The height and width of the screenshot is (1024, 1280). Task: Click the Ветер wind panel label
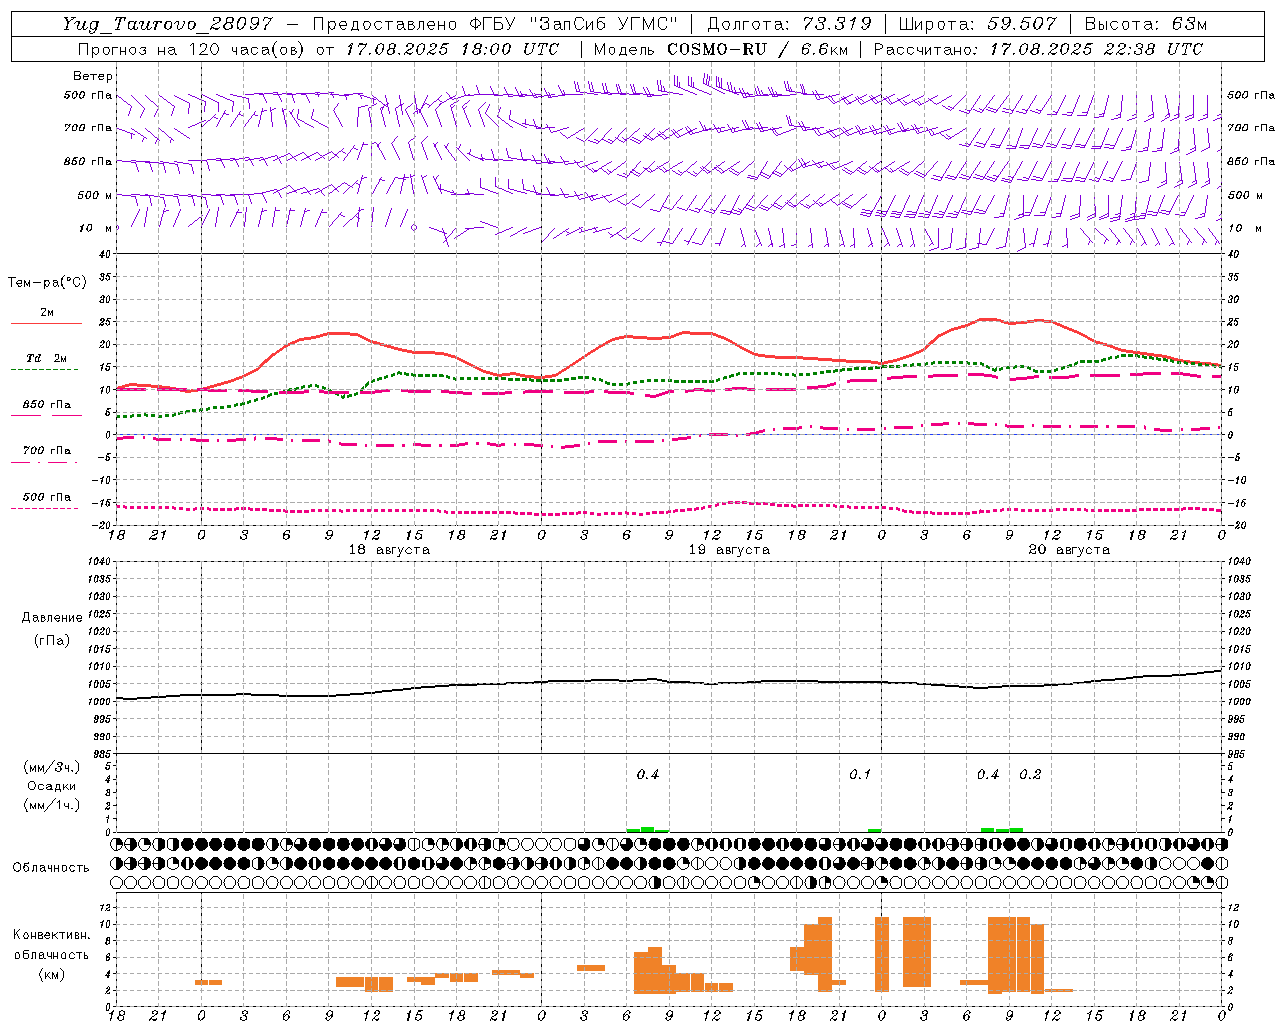(x=93, y=76)
